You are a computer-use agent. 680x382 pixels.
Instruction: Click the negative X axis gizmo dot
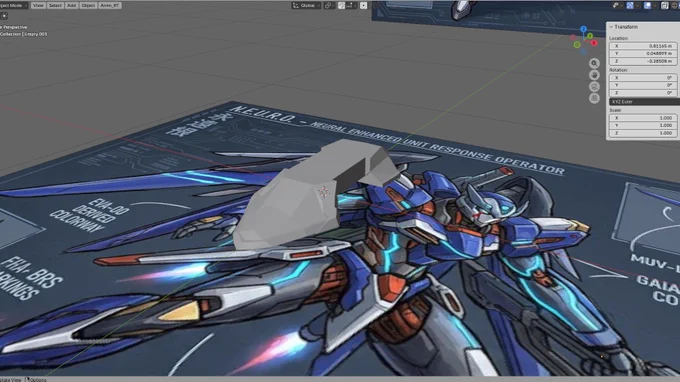pos(573,38)
